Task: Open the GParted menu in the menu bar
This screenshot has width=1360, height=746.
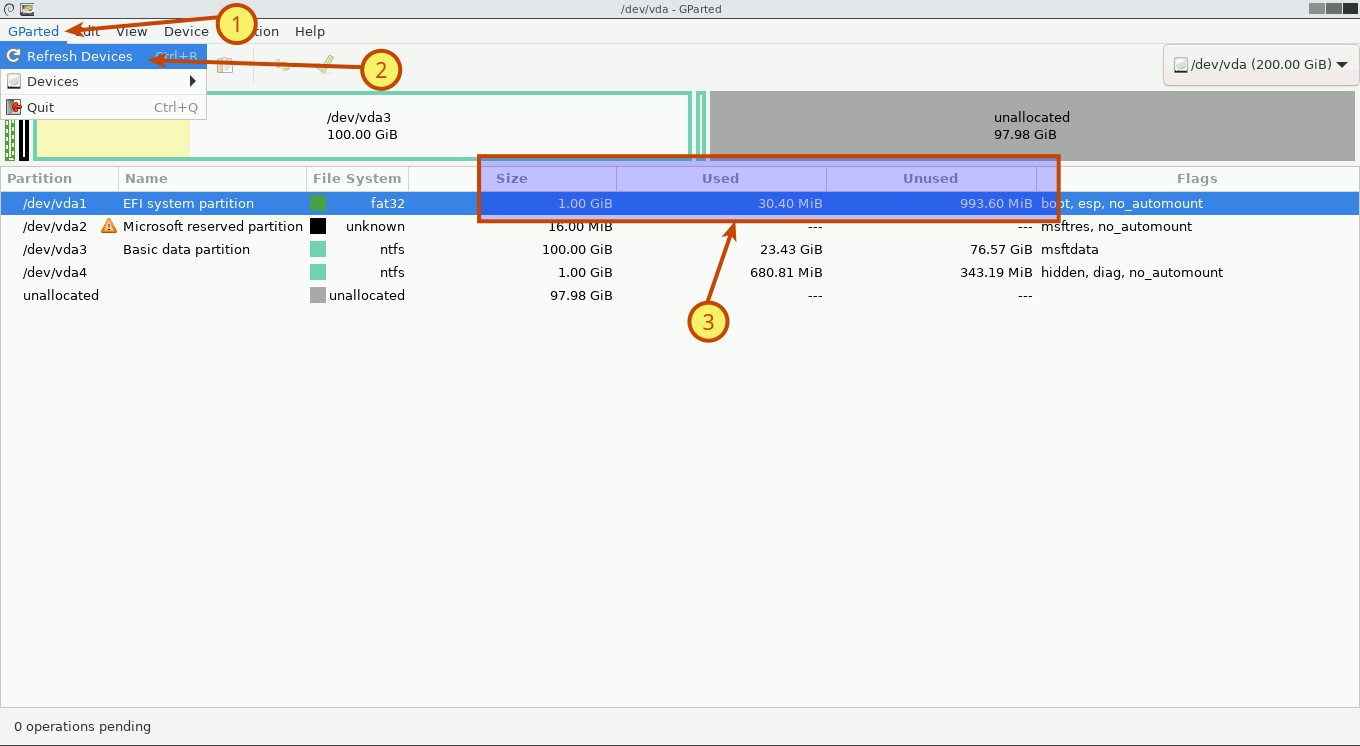Action: (x=33, y=31)
